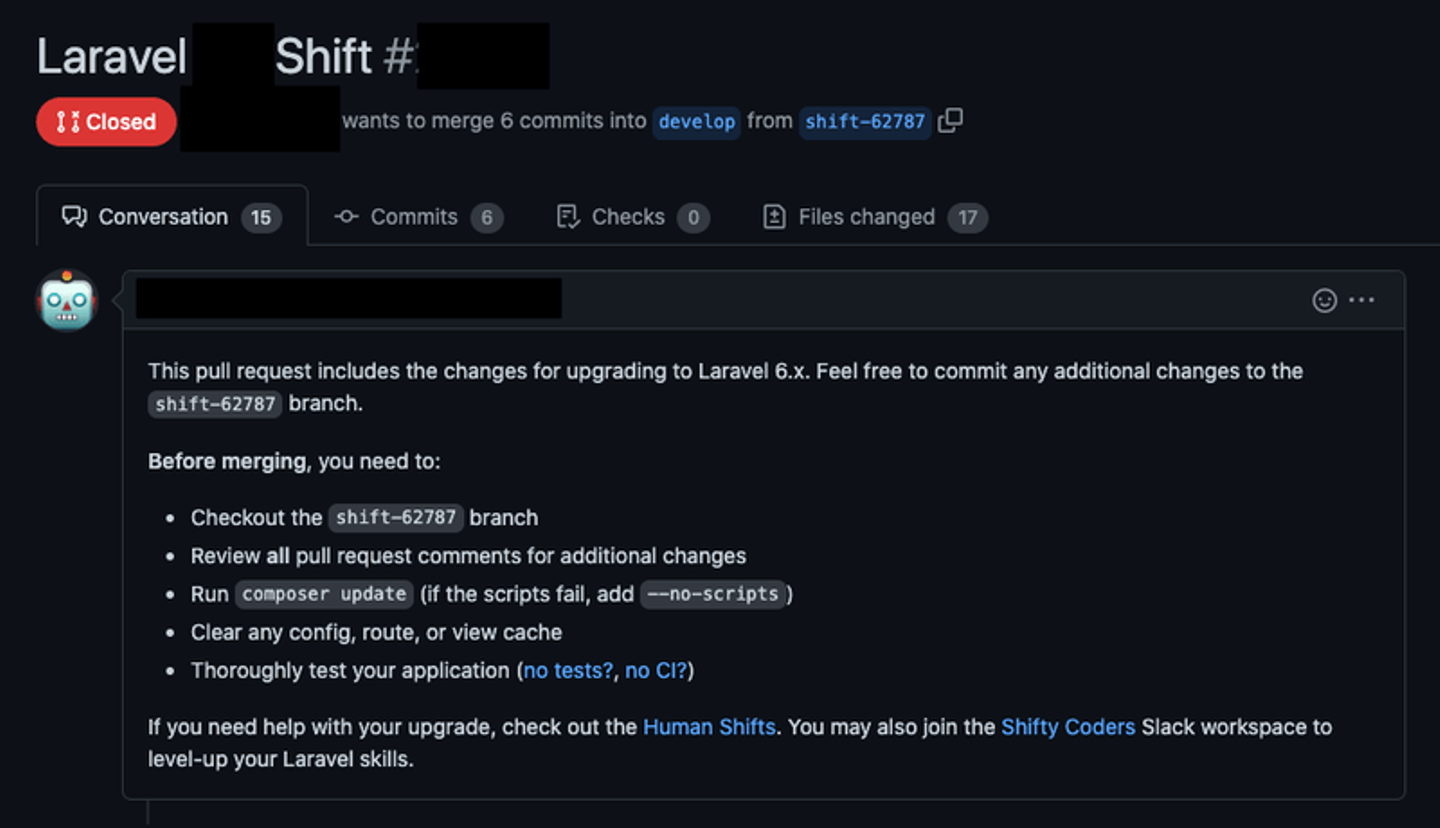Click shift-62787 code in the first paragraph
The width and height of the screenshot is (1440, 828).
(x=215, y=404)
